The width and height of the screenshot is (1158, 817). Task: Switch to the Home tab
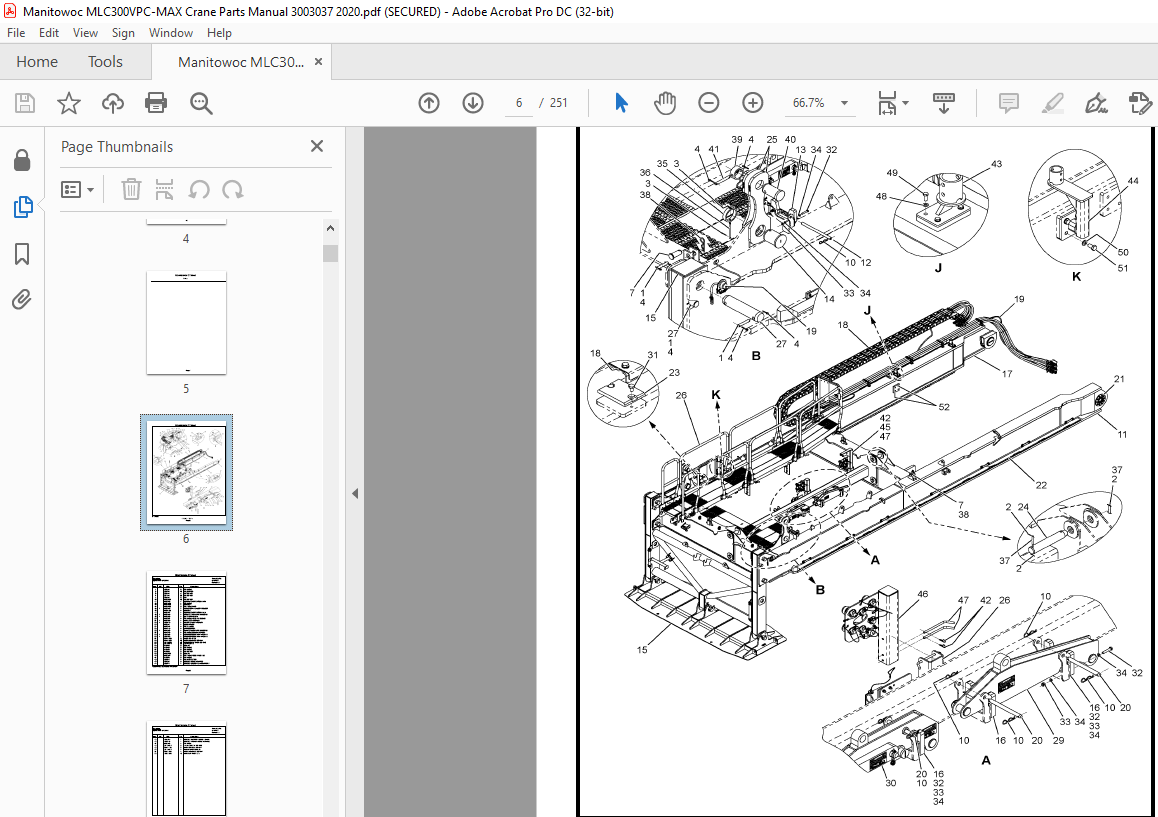[x=37, y=62]
